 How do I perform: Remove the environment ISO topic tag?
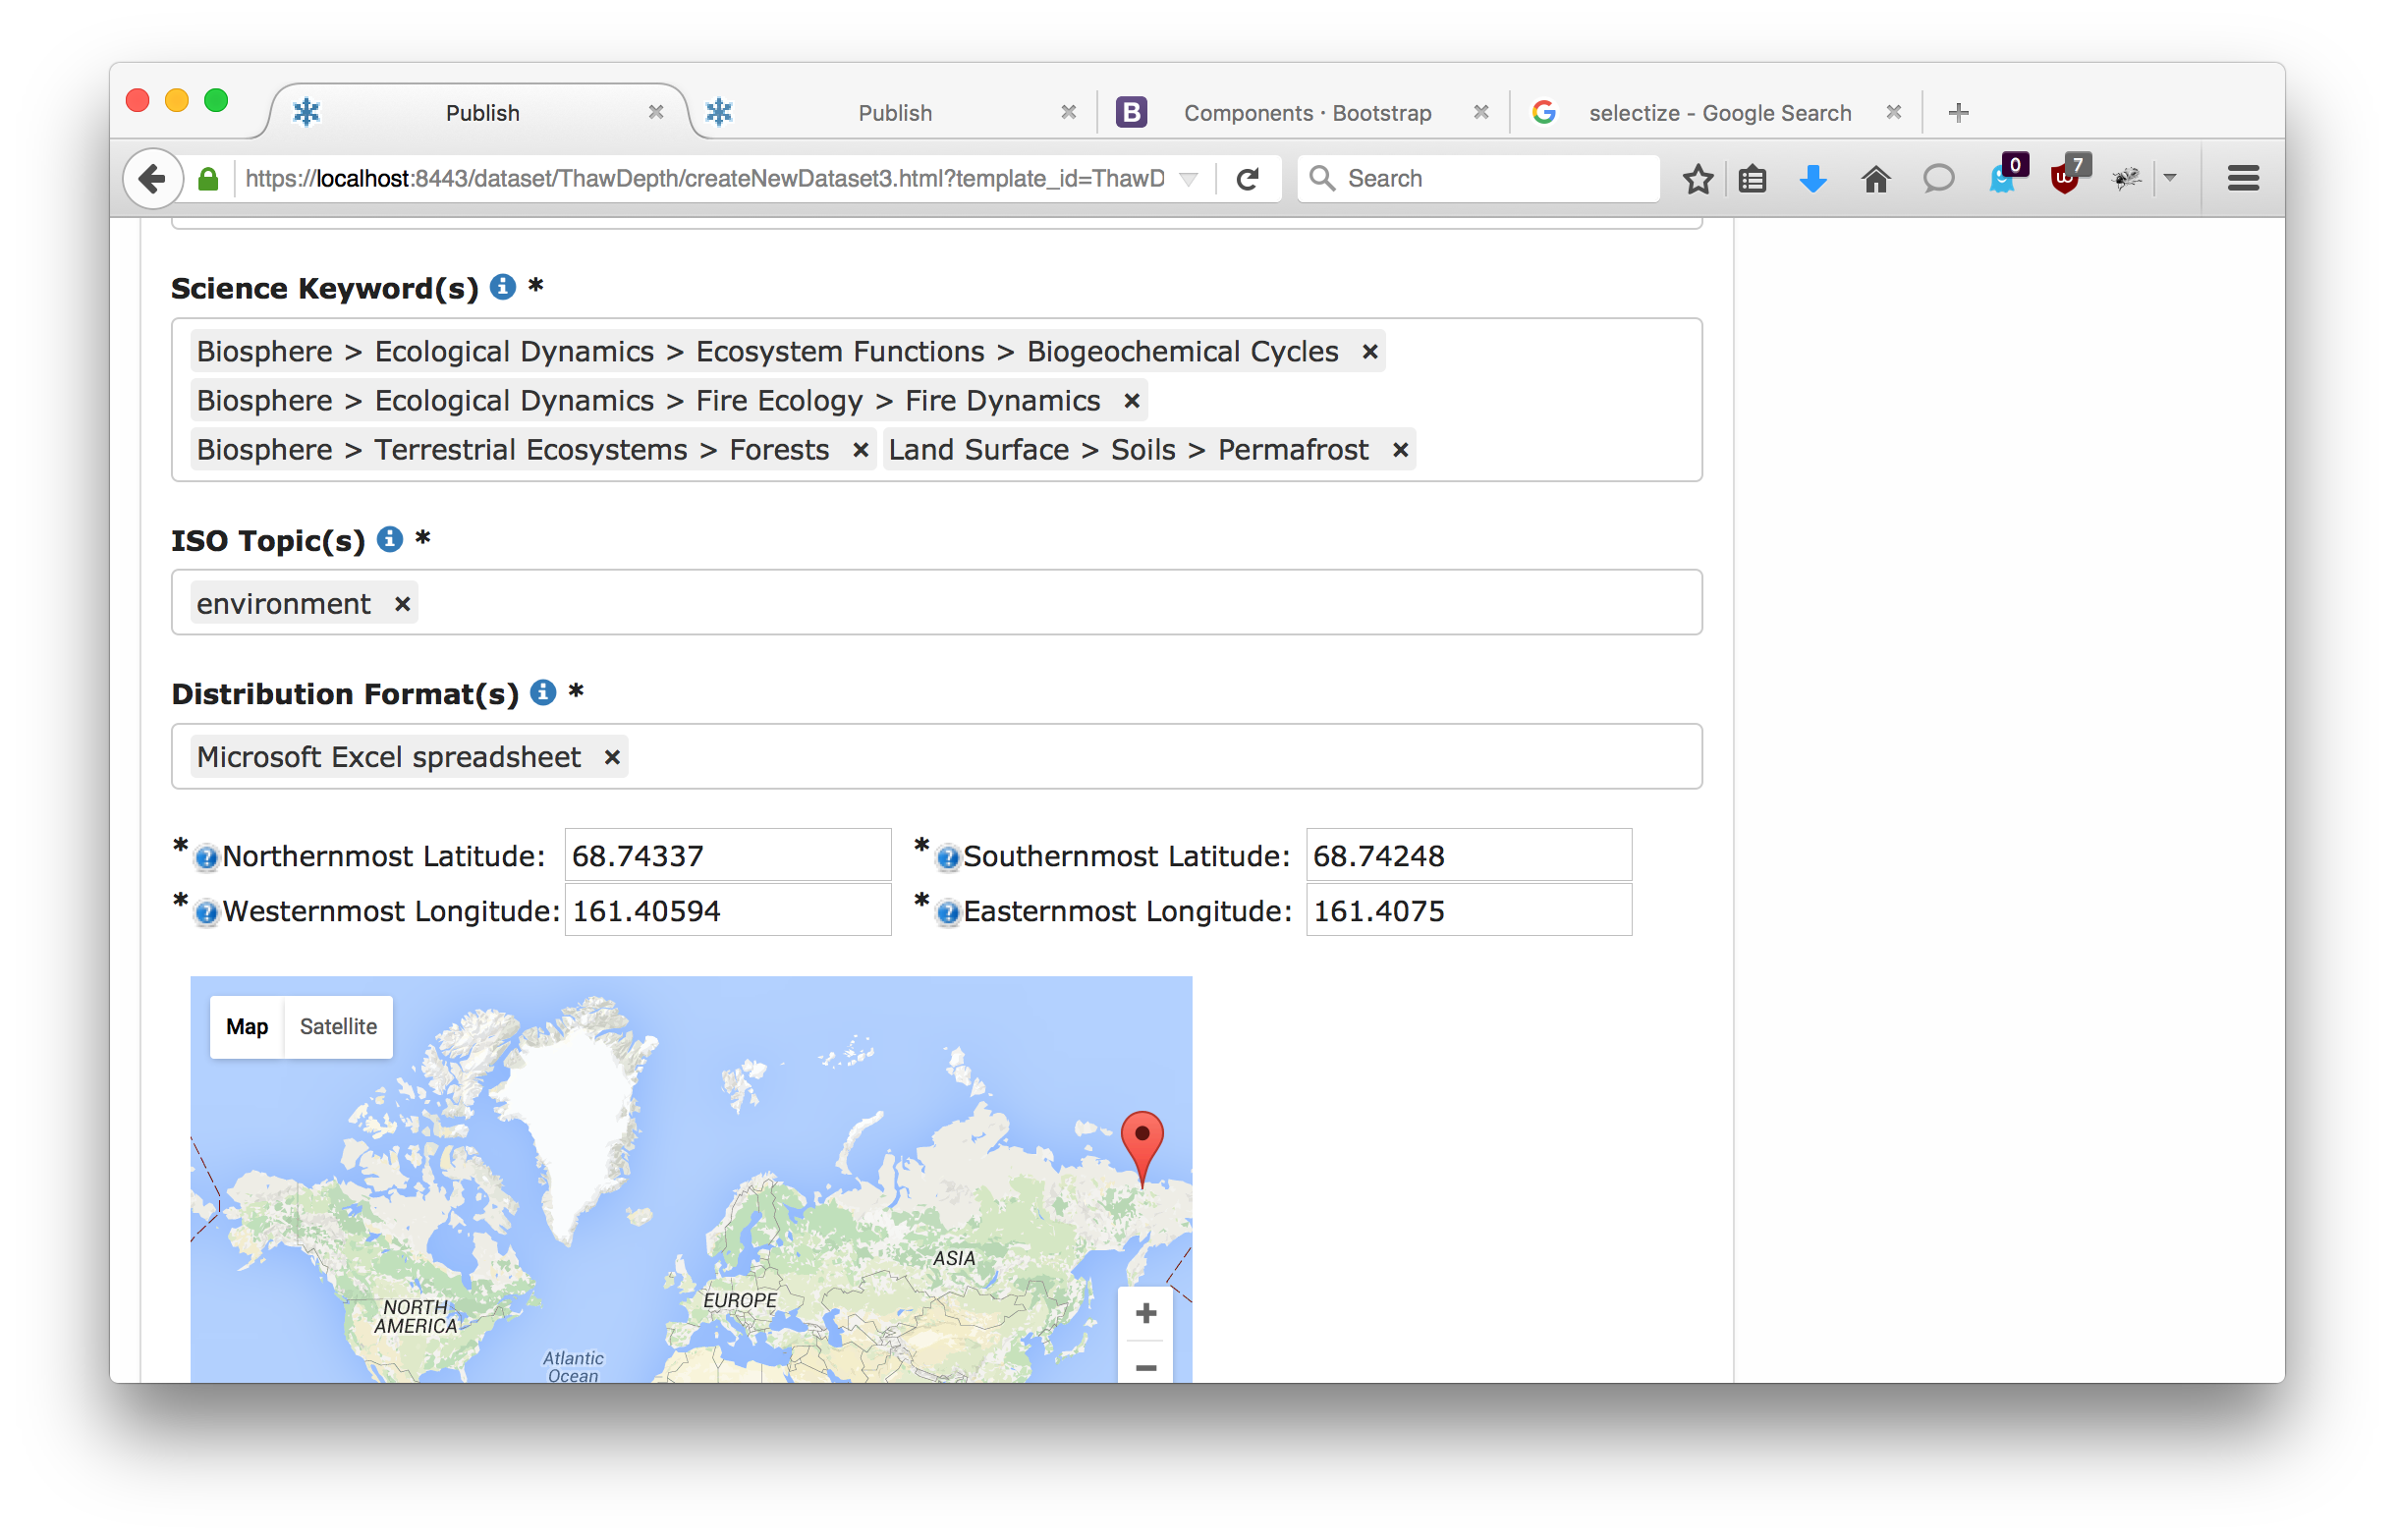[402, 604]
